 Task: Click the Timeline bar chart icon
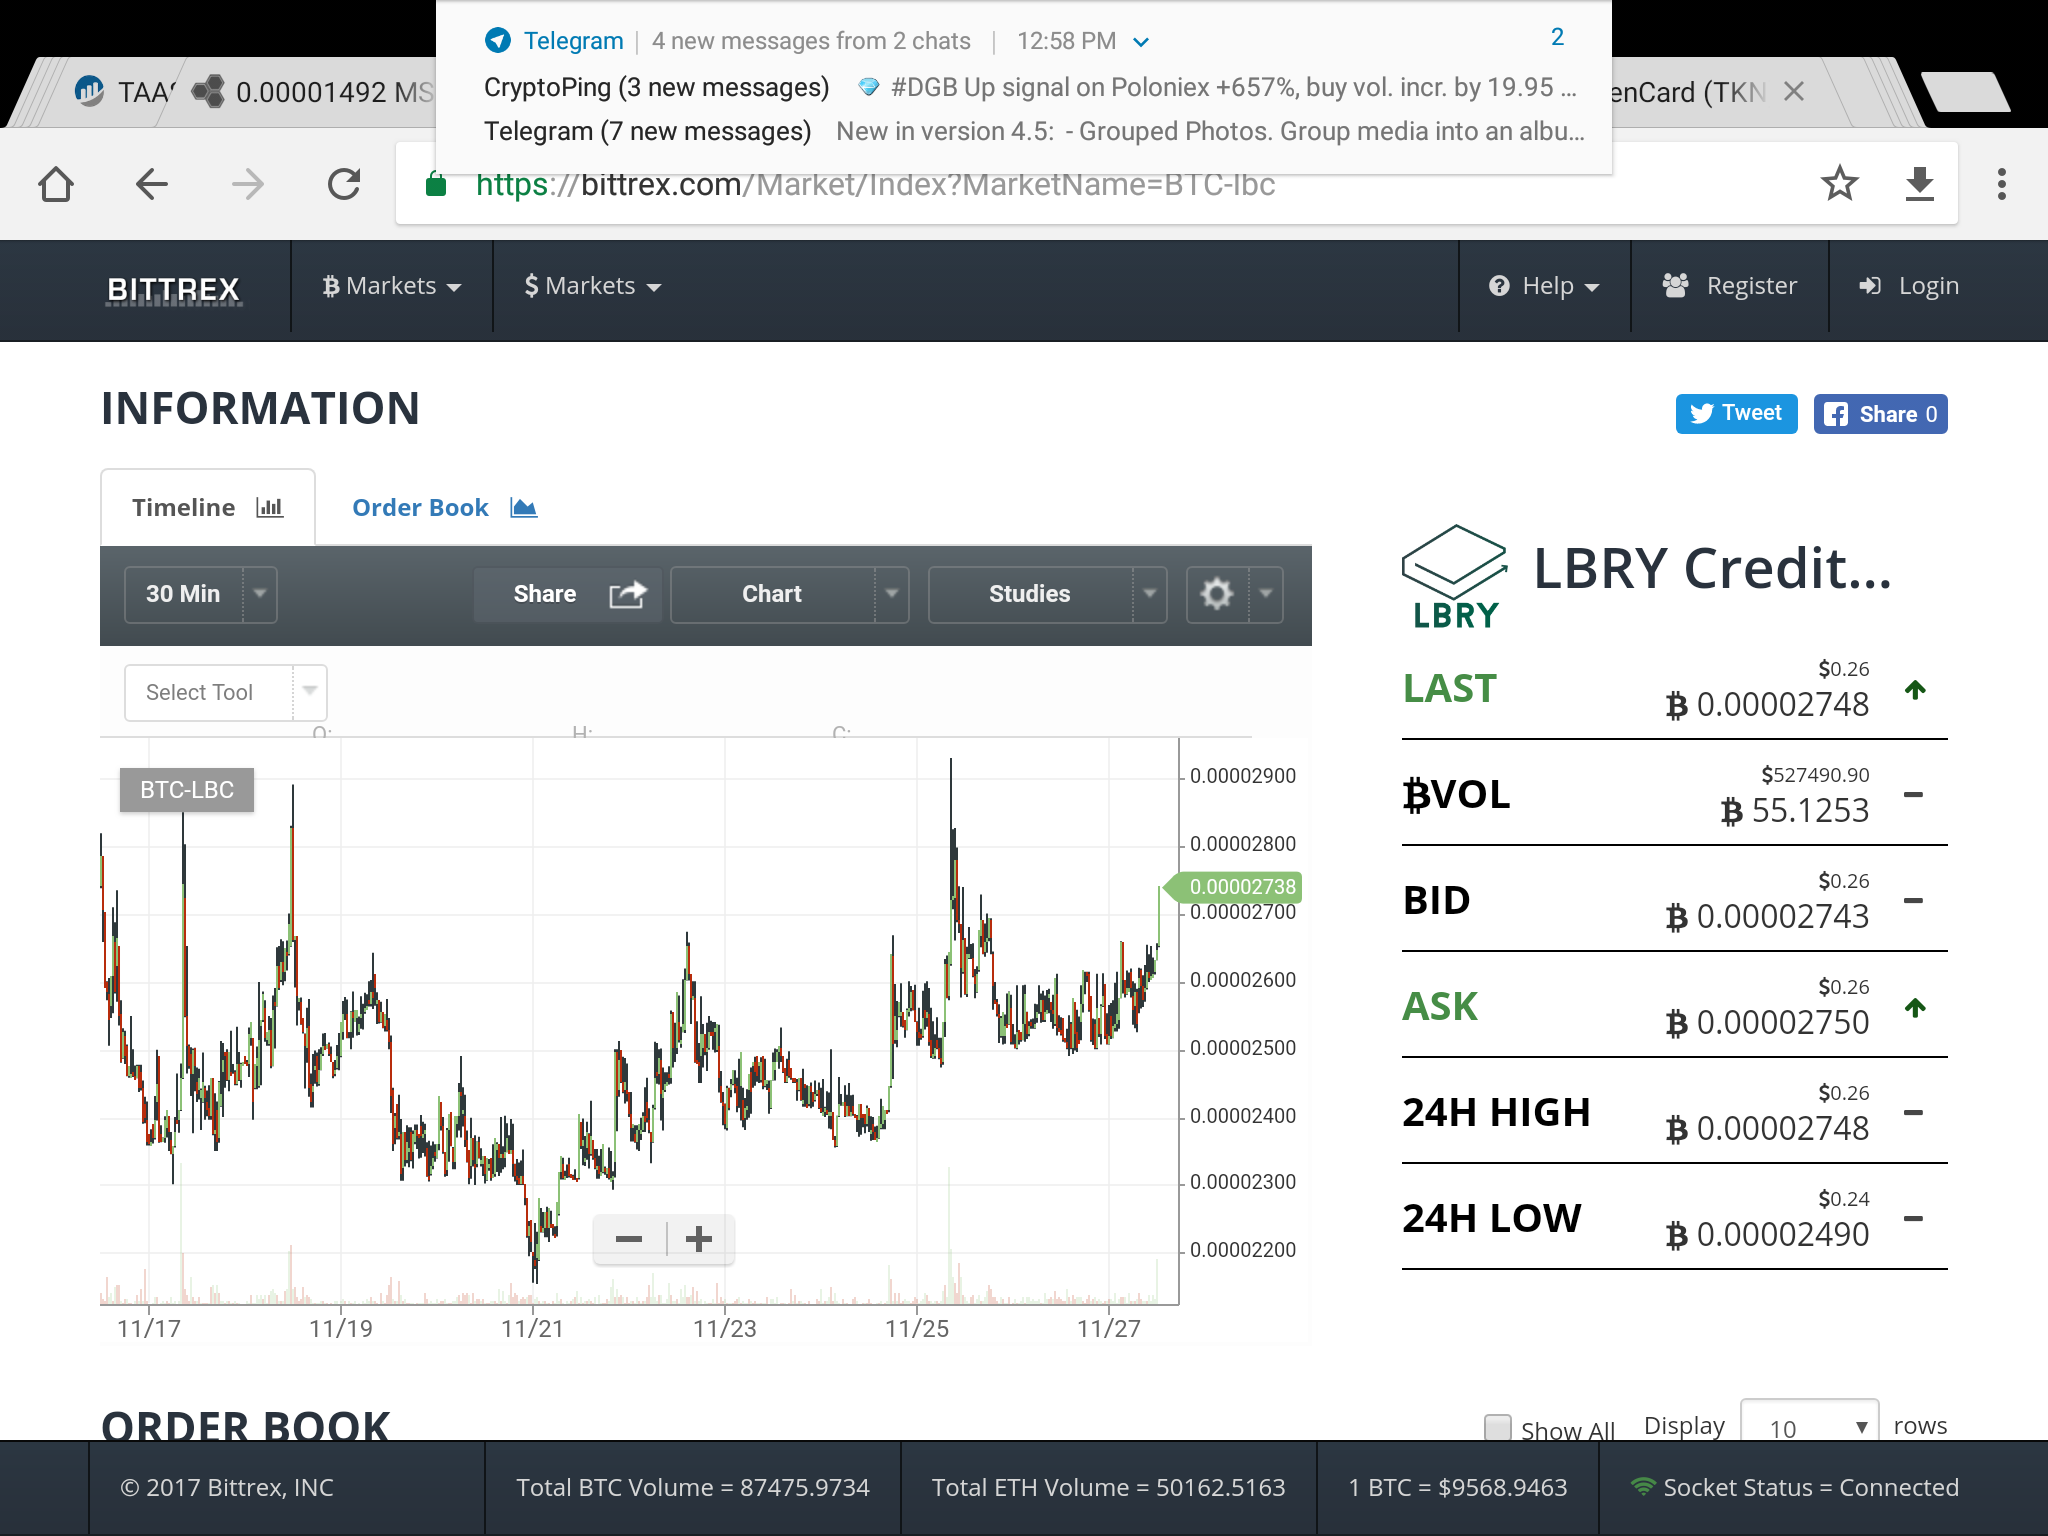[270, 507]
